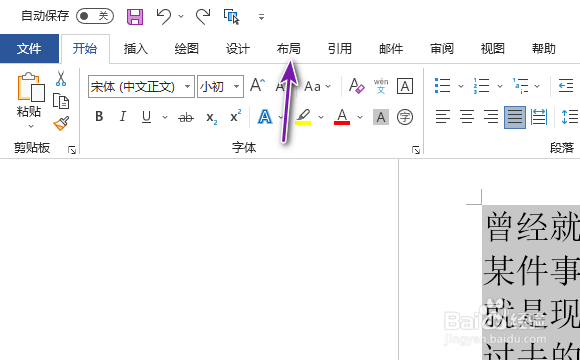Image resolution: width=580 pixels, height=360 pixels.
Task: Open the Undo history dropdown arrow
Action: (181, 17)
